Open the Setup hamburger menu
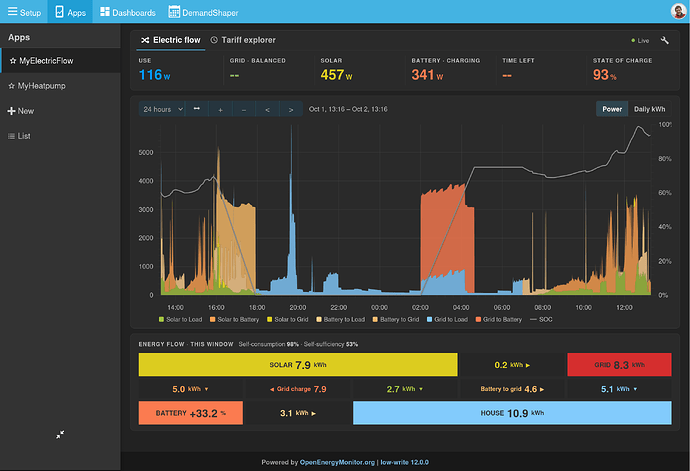 point(24,12)
